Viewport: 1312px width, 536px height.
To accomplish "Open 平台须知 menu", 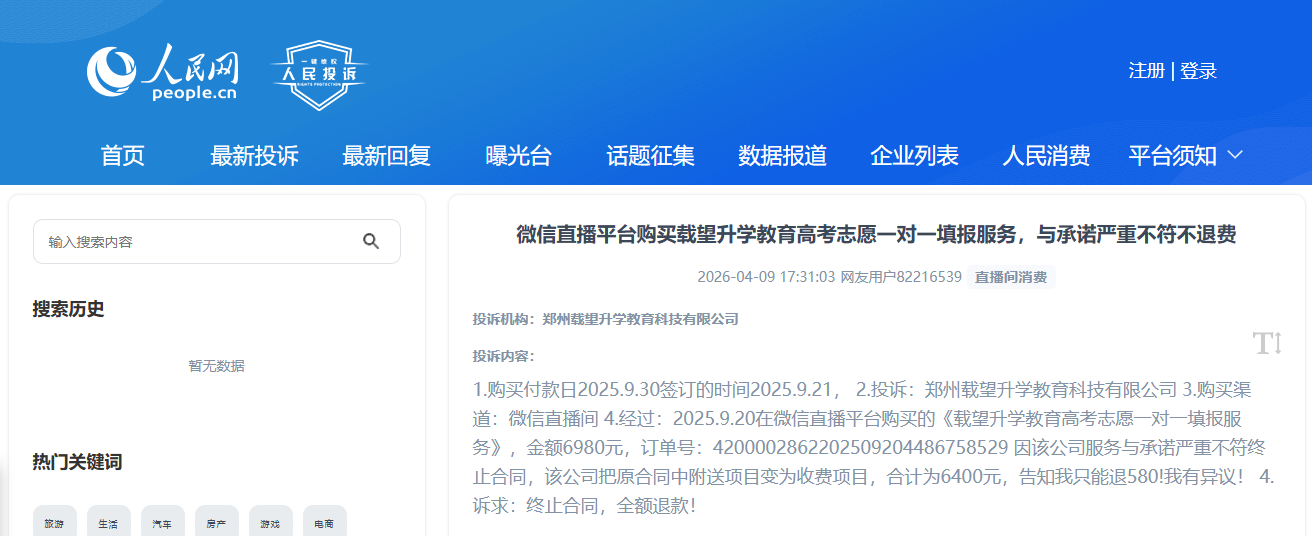I will (1172, 155).
